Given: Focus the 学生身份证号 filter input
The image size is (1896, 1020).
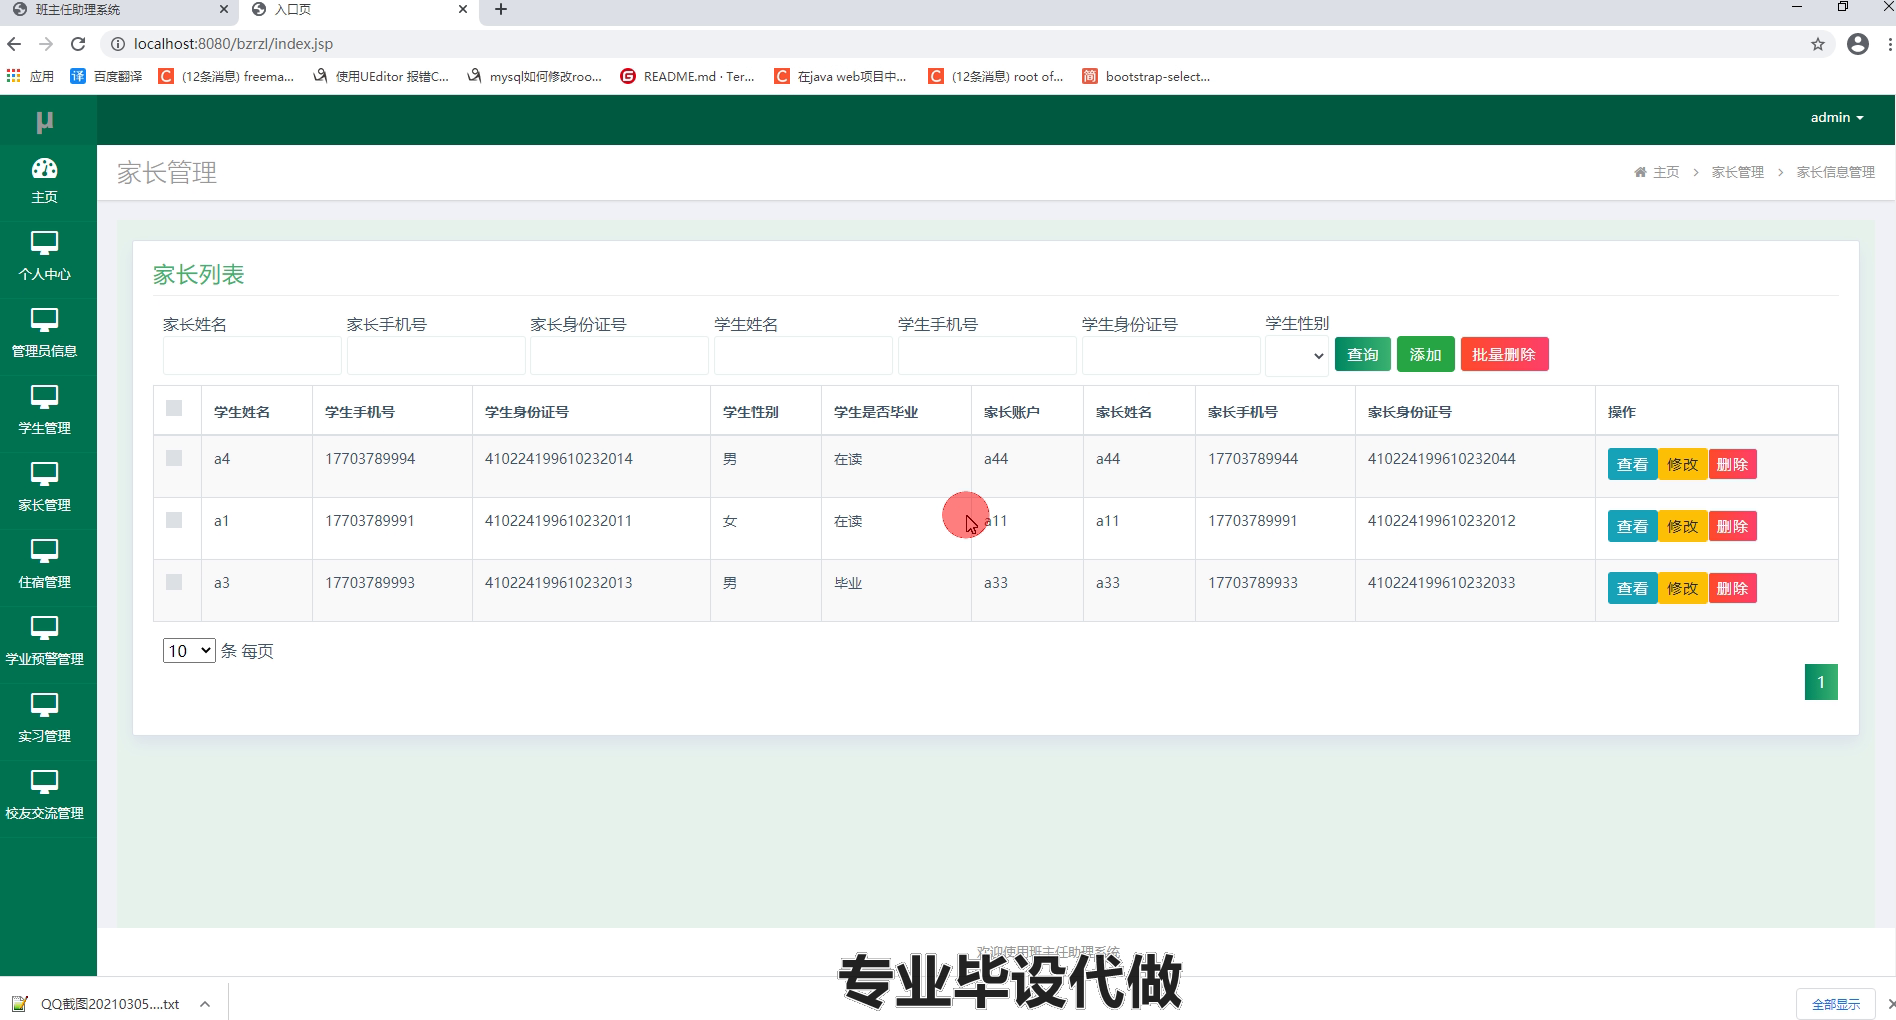Looking at the screenshot, I should coord(1171,356).
